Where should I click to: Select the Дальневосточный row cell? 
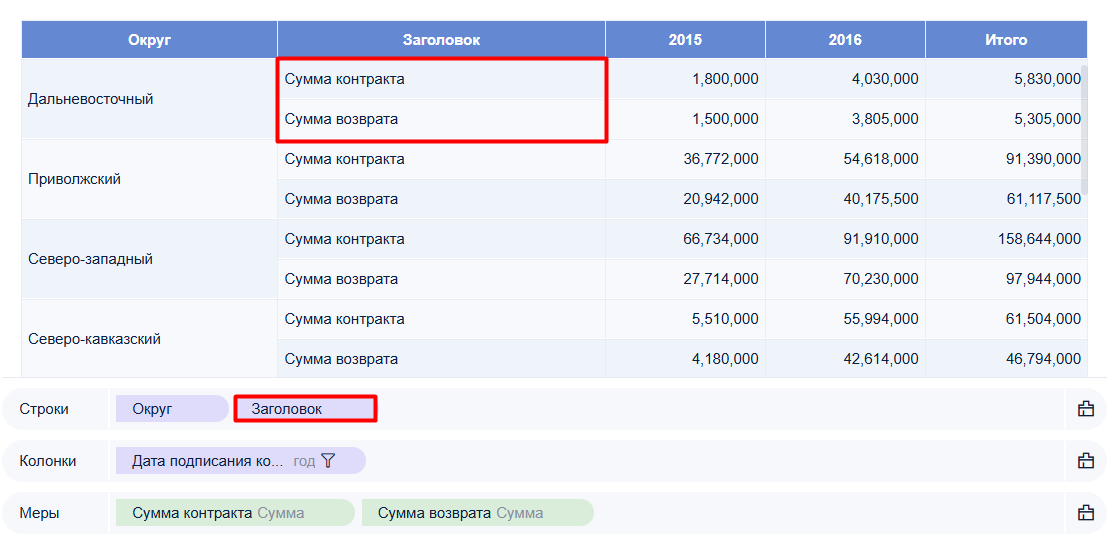tap(149, 99)
